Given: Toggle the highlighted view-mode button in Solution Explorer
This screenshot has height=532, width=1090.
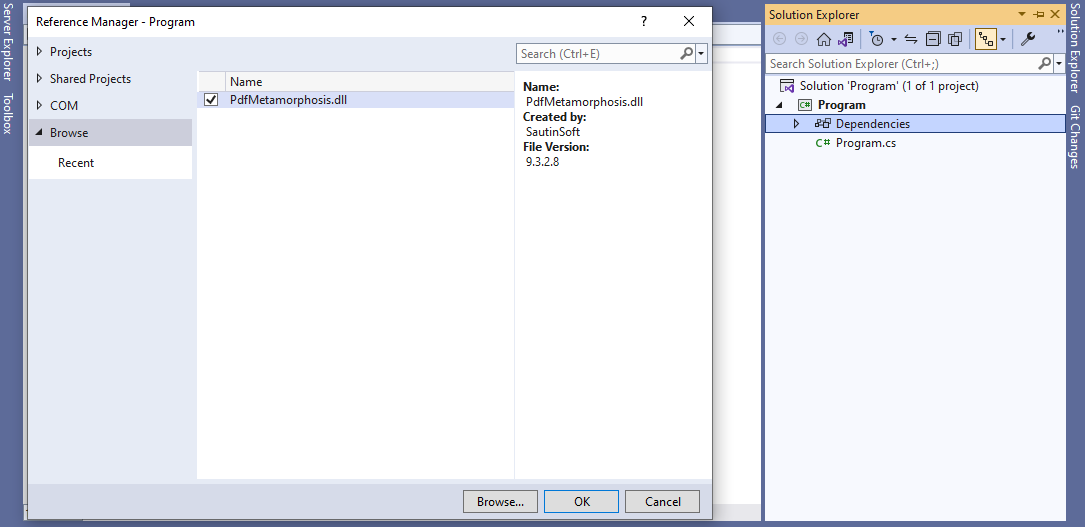Looking at the screenshot, I should click(x=986, y=39).
